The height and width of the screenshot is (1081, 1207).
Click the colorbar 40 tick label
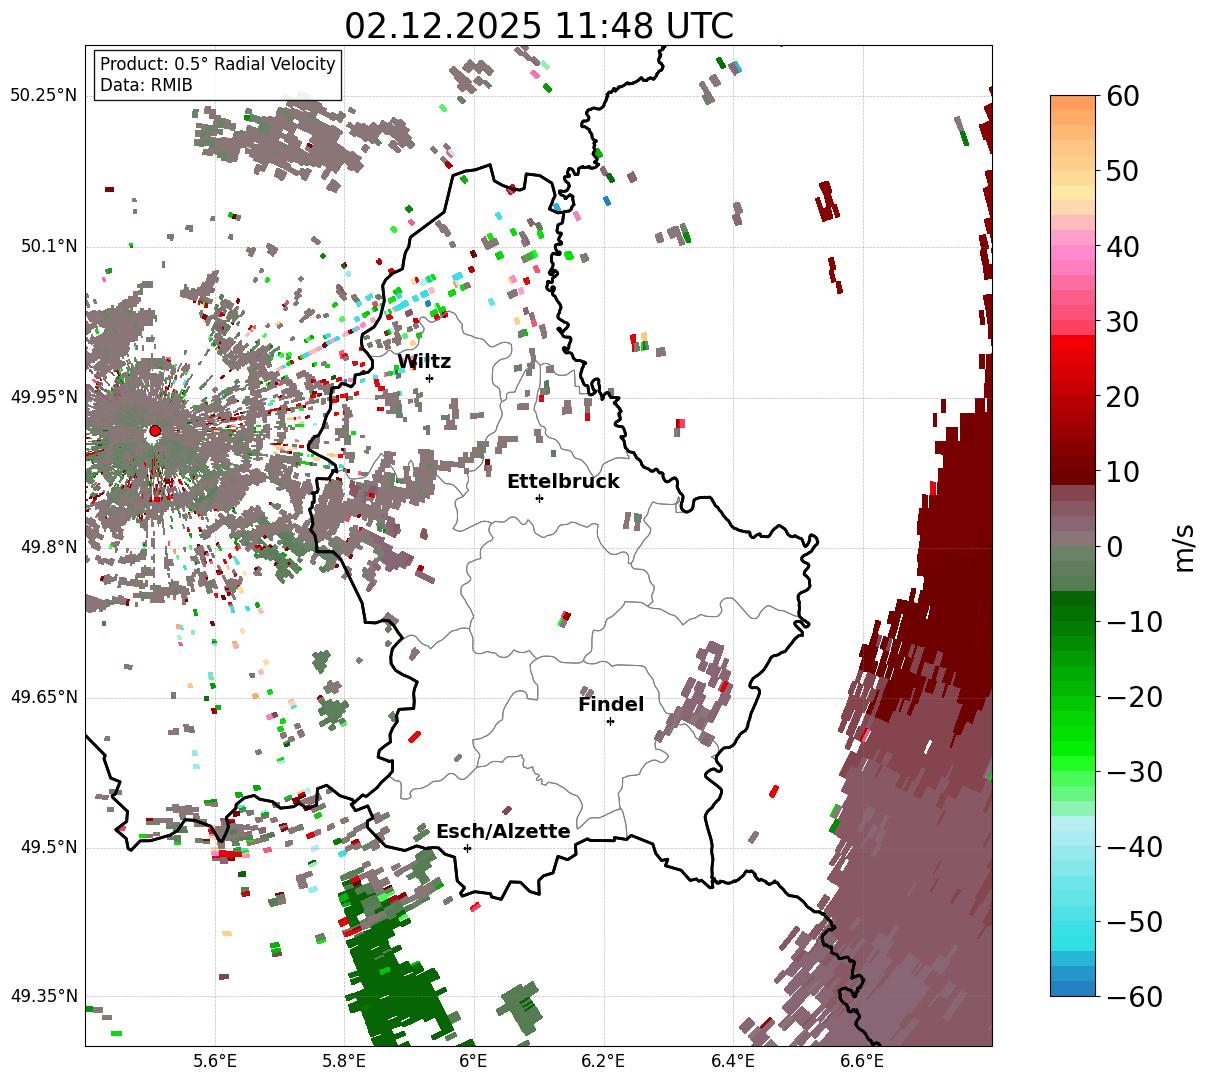[1121, 246]
